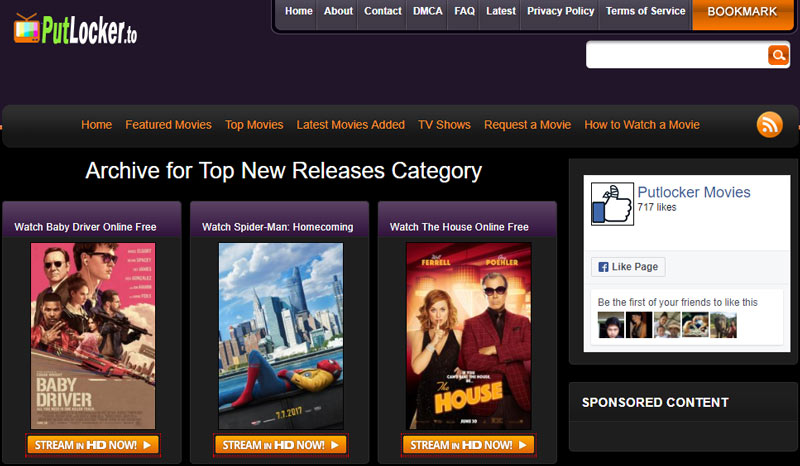Open Watch The House Online Free title

pos(459,227)
